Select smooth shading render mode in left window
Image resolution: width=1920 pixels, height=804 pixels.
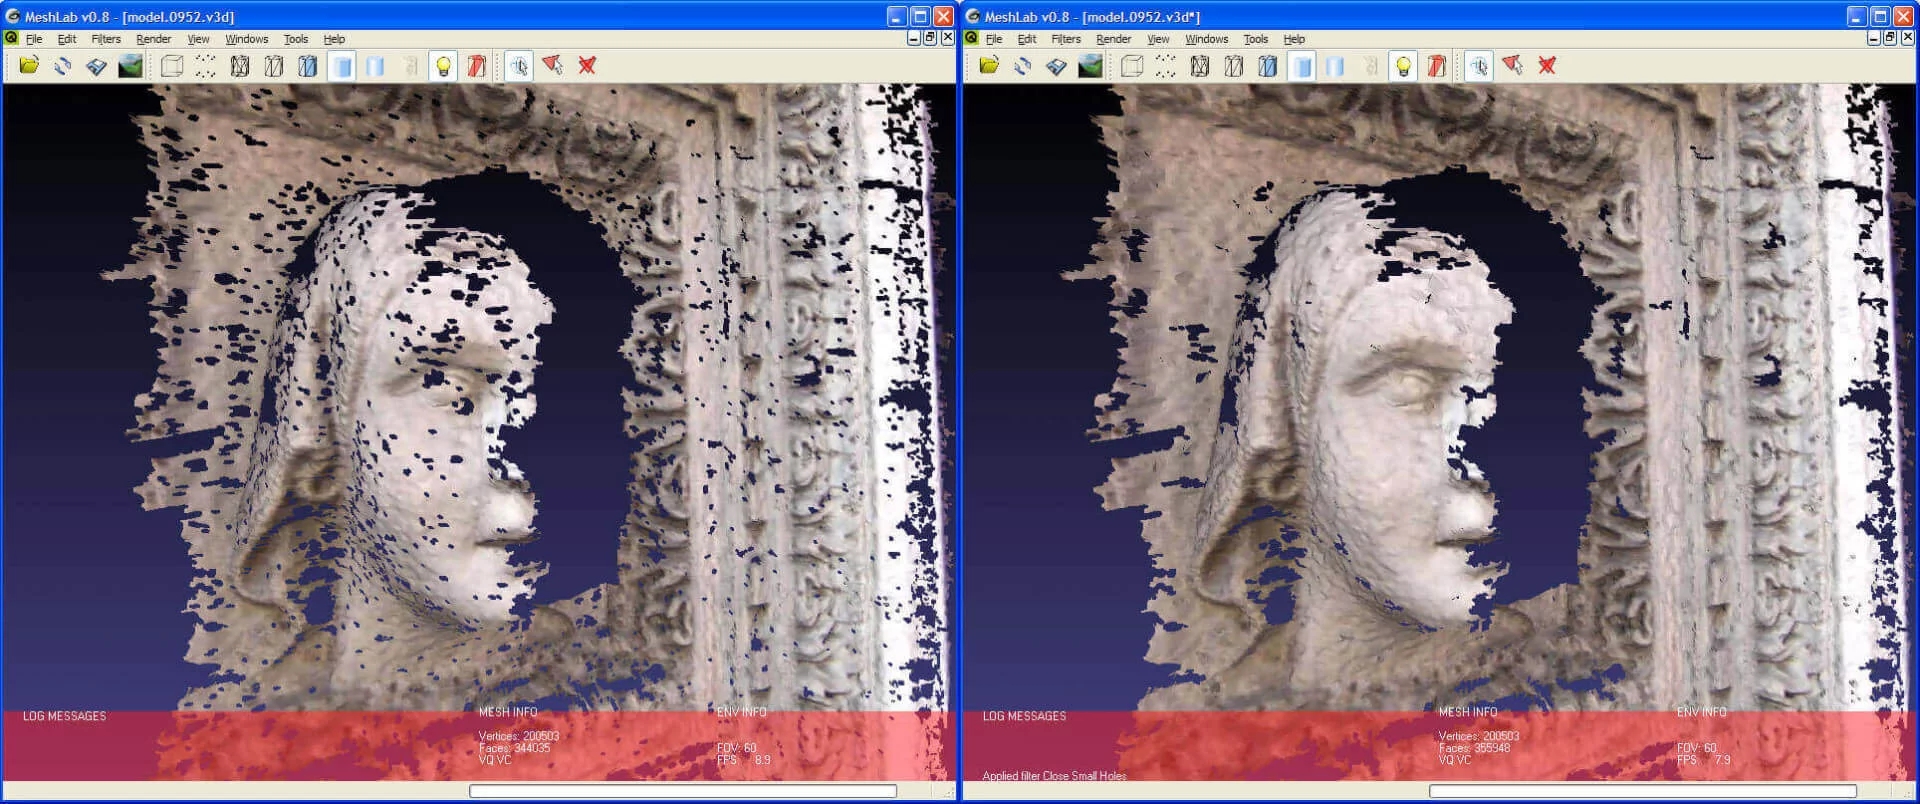(375, 66)
